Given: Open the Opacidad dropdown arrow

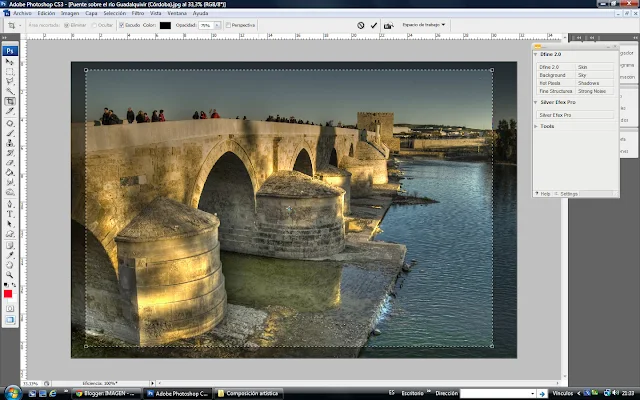Looking at the screenshot, I should [218, 25].
